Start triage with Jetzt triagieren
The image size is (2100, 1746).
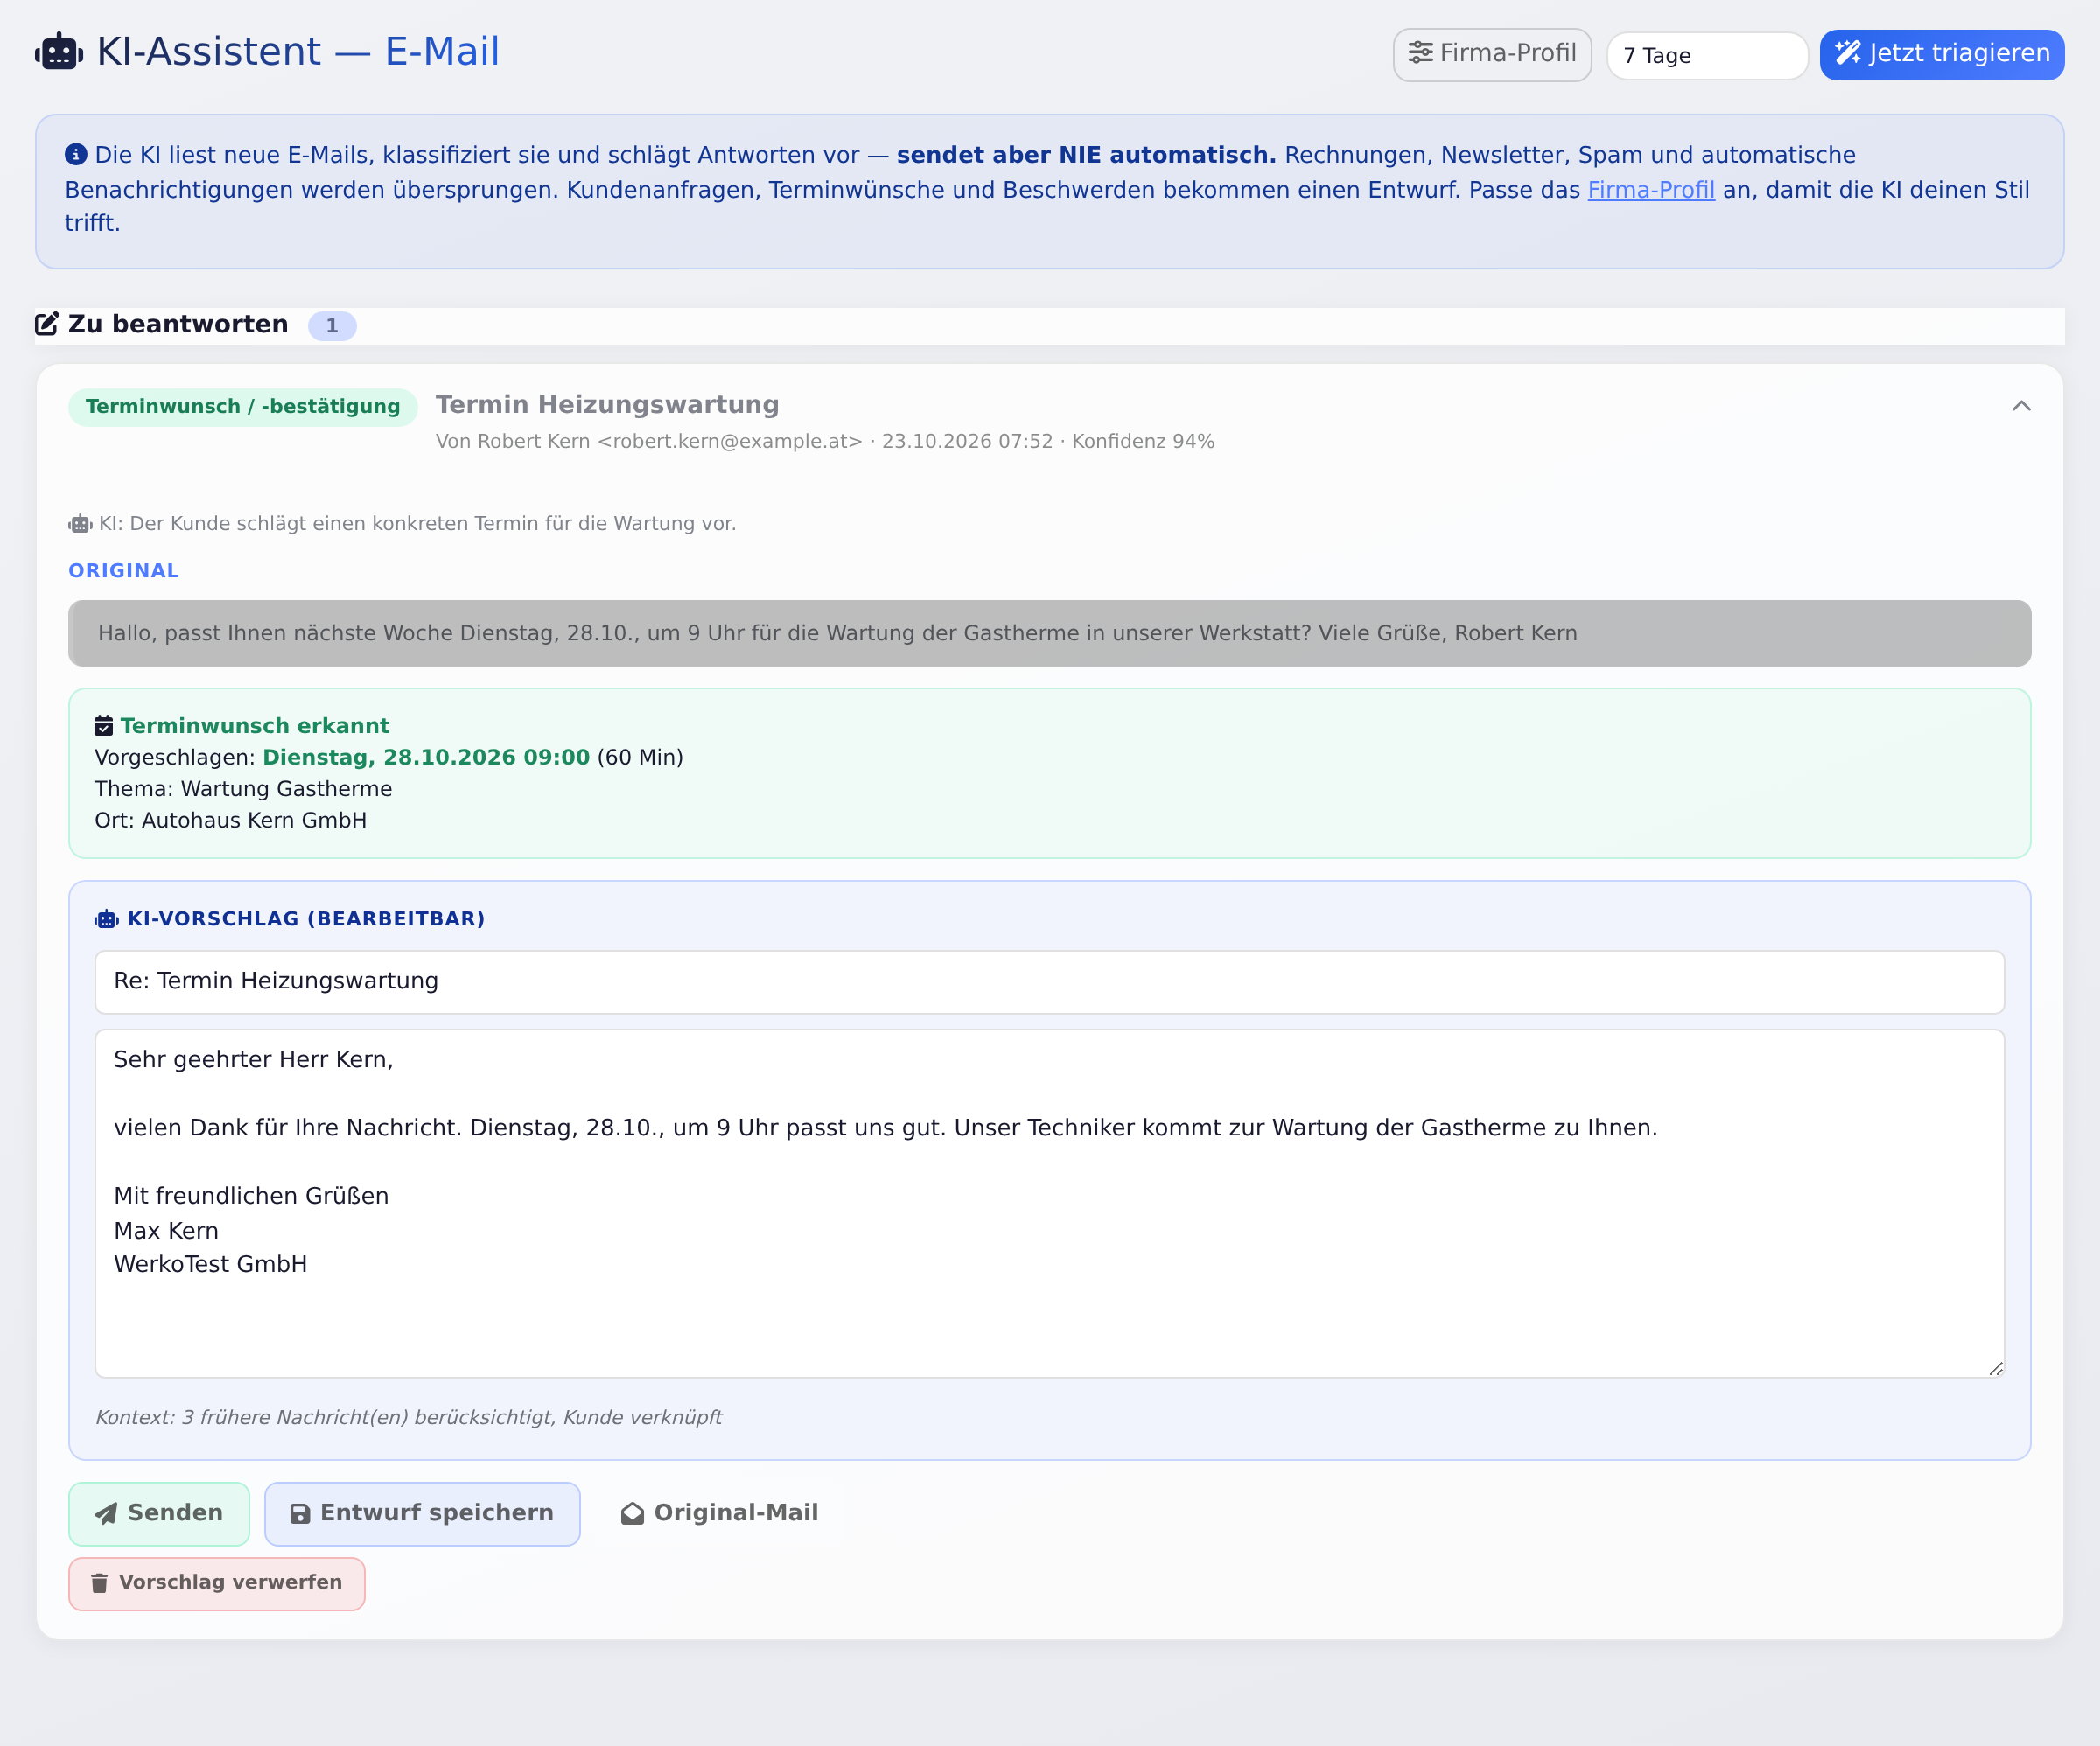[x=1942, y=54]
